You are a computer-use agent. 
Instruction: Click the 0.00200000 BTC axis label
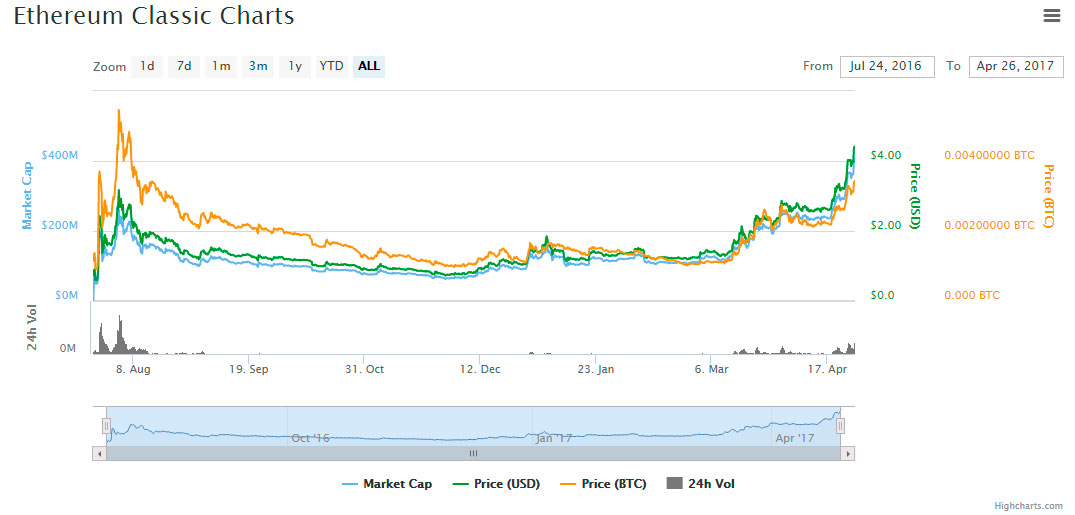point(989,225)
